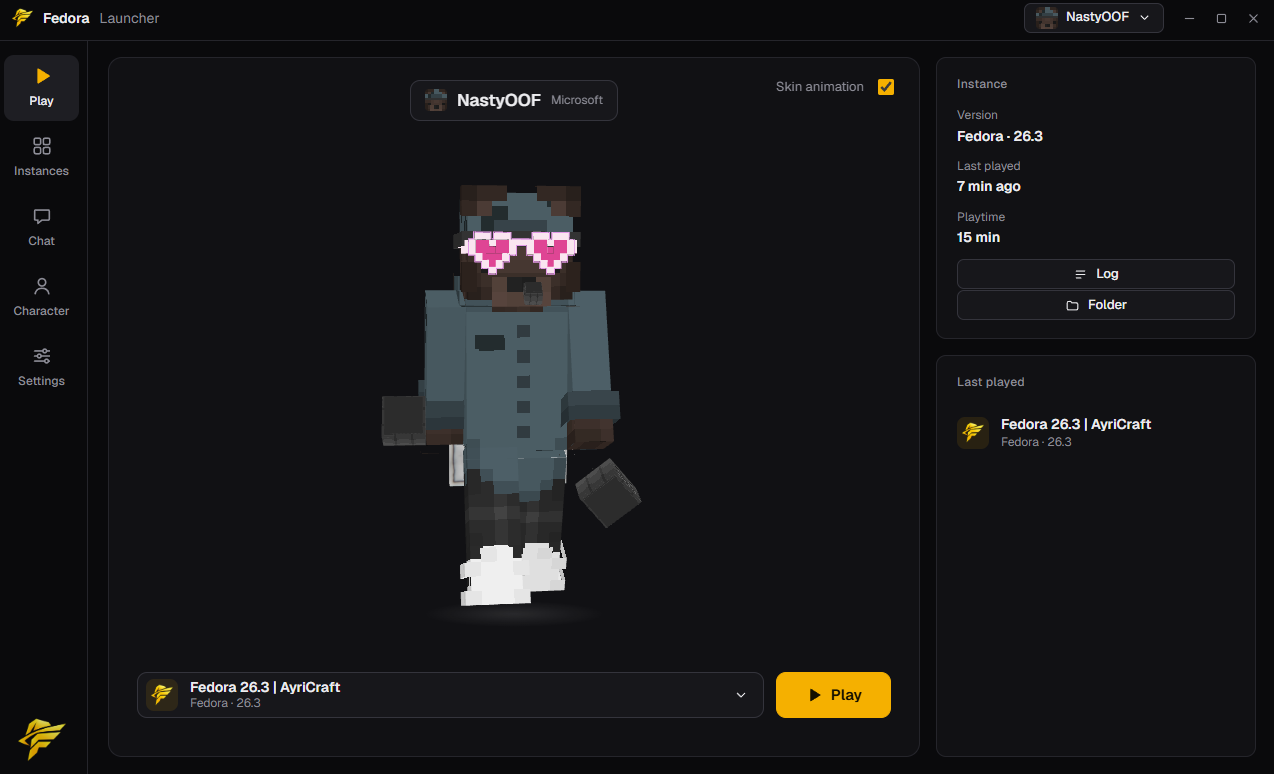Expand the Fedora 26.3 | AyriCraft instance selector
Viewport: 1274px width, 774px height.
click(x=450, y=695)
